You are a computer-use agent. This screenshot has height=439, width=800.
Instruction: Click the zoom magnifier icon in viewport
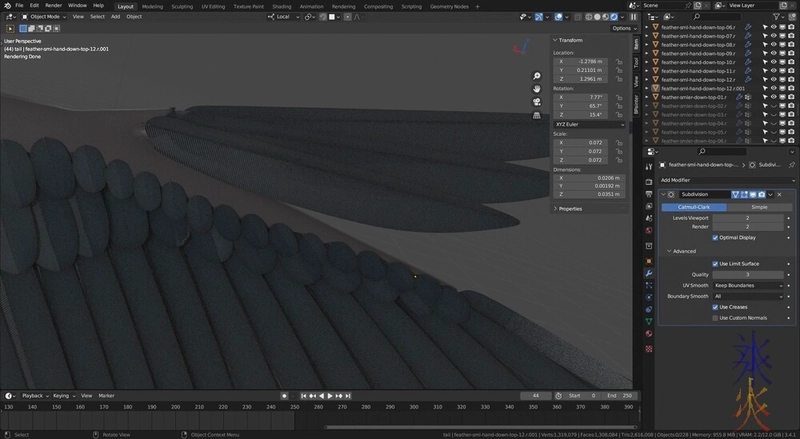(x=537, y=76)
